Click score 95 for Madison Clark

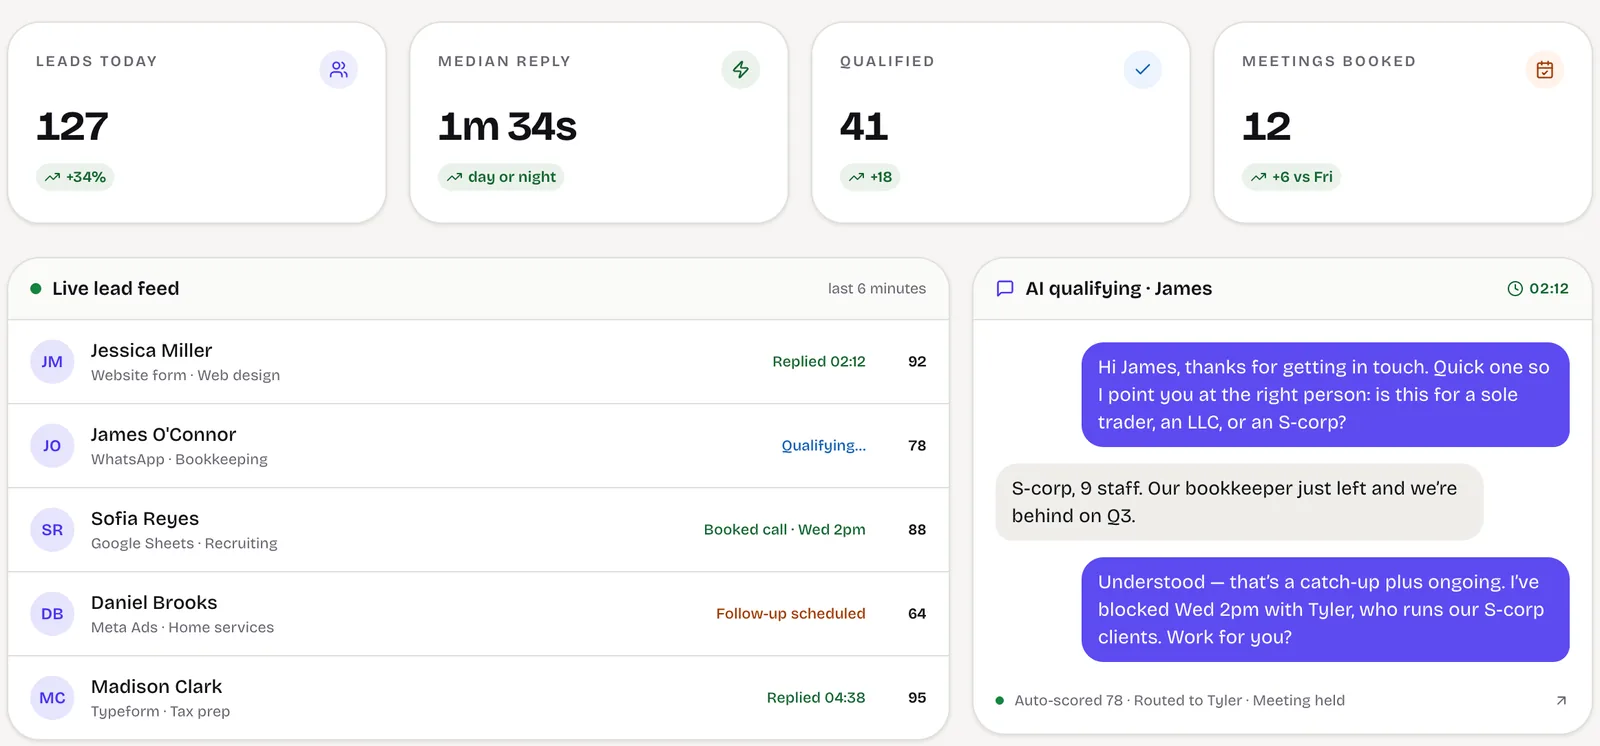coord(917,698)
